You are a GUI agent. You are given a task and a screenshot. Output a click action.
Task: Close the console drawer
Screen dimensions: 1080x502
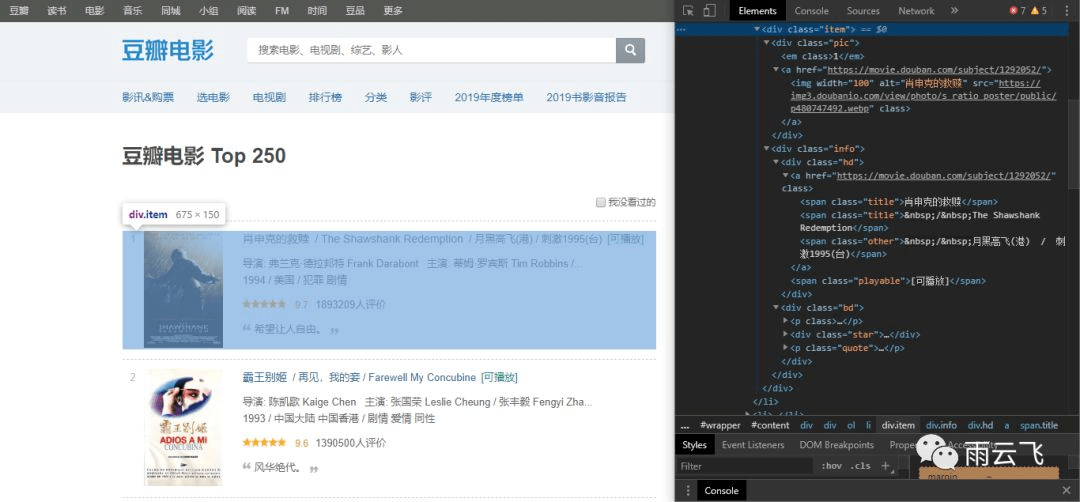point(1066,490)
